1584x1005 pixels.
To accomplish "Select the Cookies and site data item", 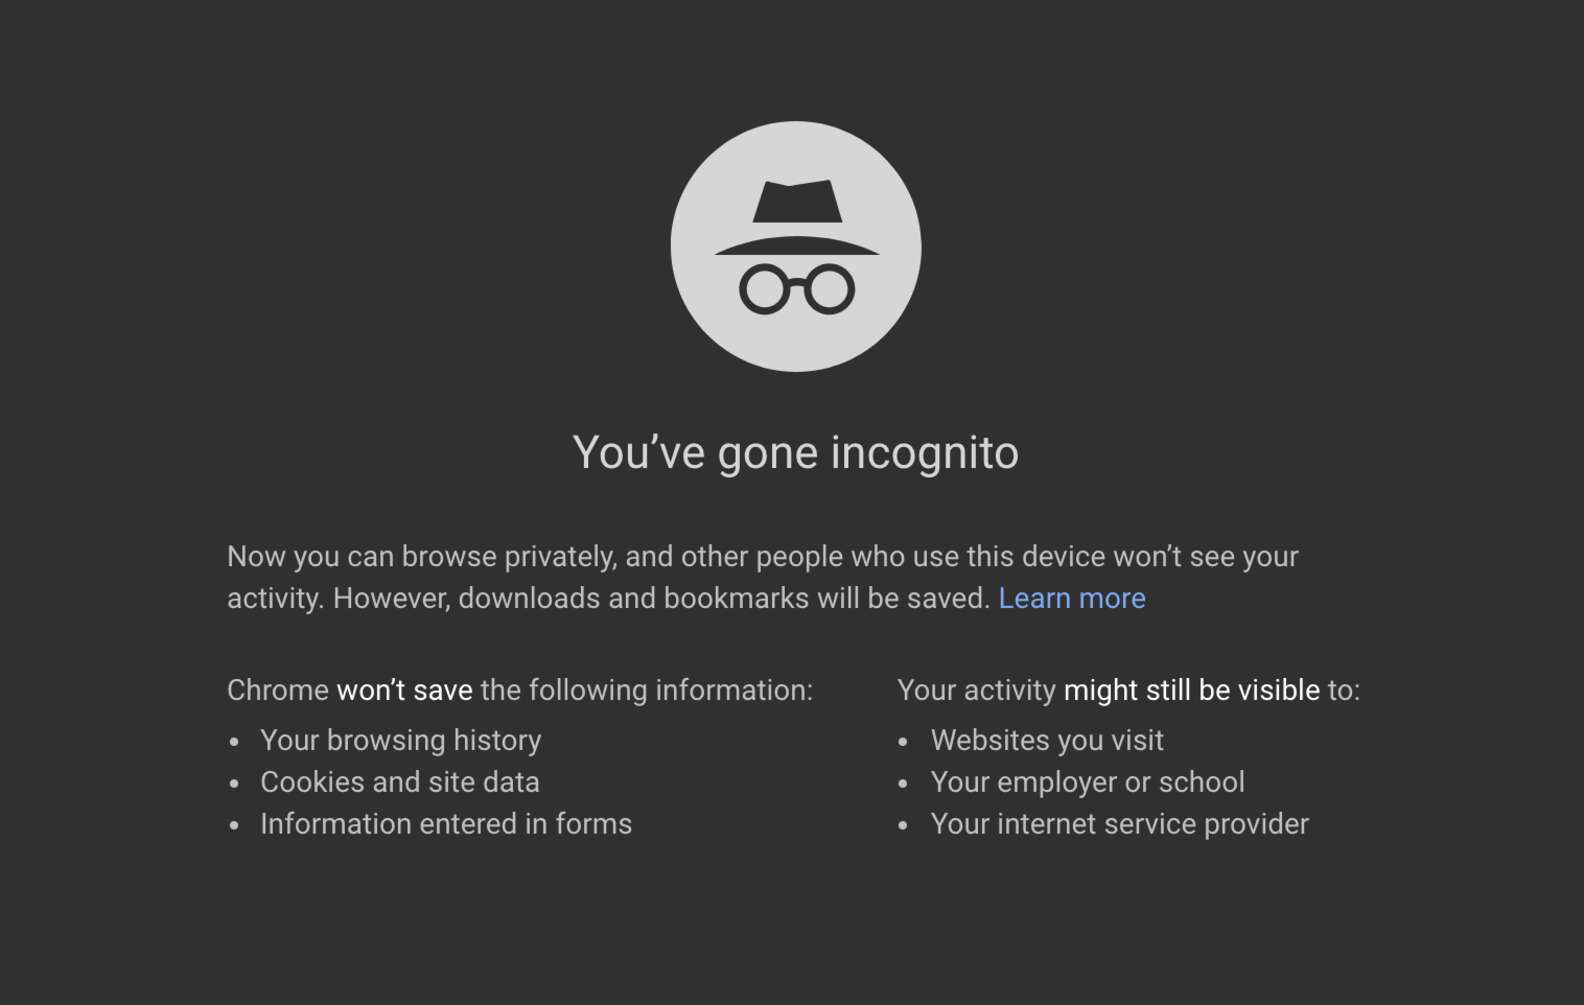I will click(x=399, y=783).
